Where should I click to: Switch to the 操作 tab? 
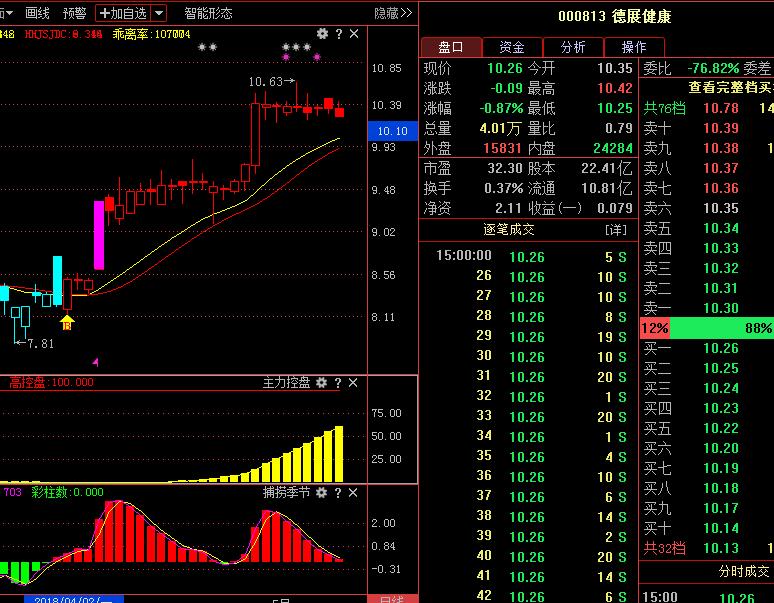pyautogui.click(x=634, y=47)
